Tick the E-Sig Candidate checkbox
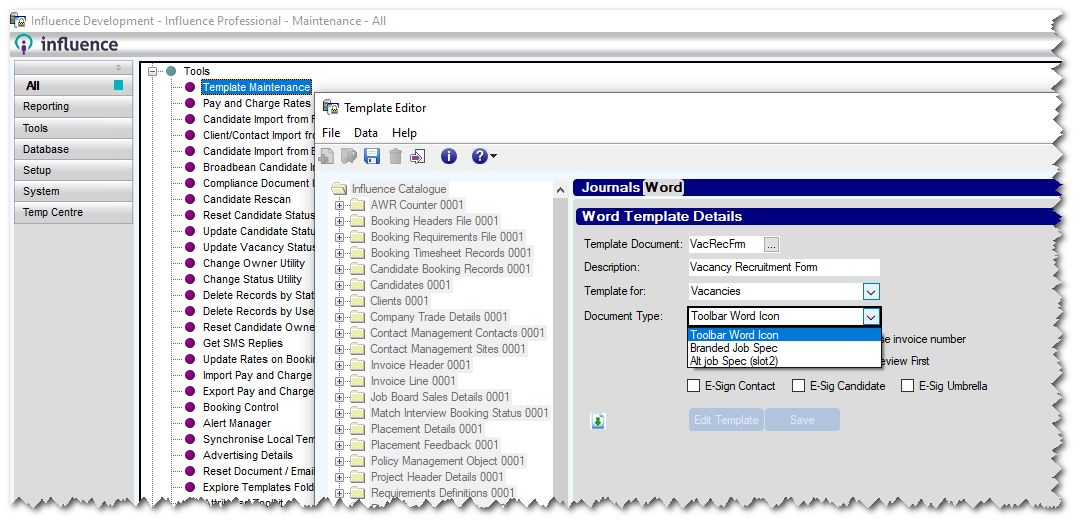Viewport: 1080px width, 525px height. coord(798,386)
